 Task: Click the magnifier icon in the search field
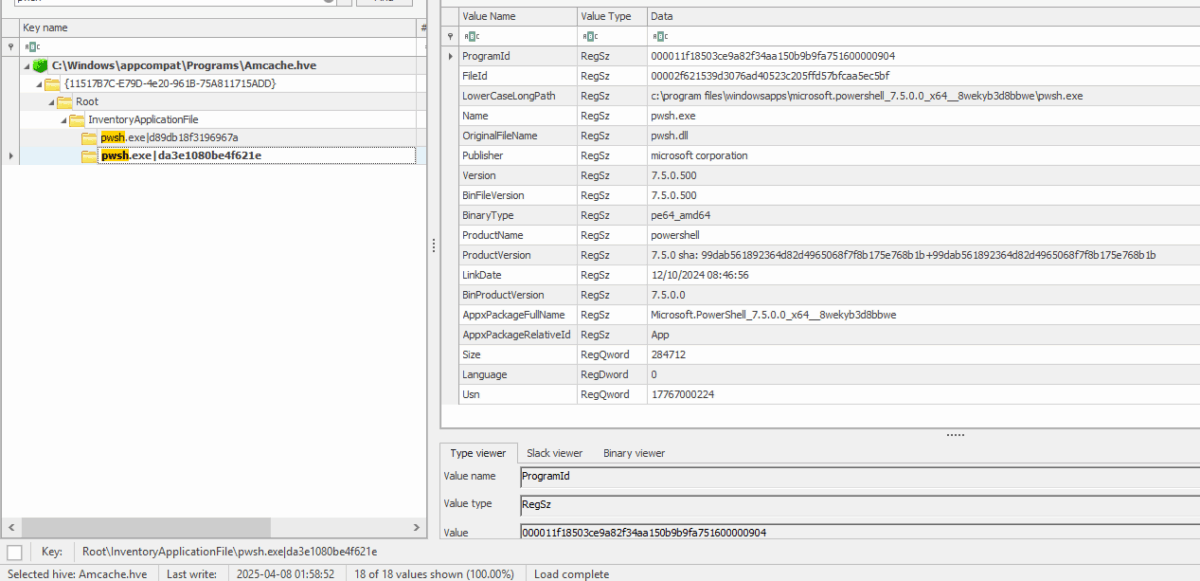click(328, 3)
